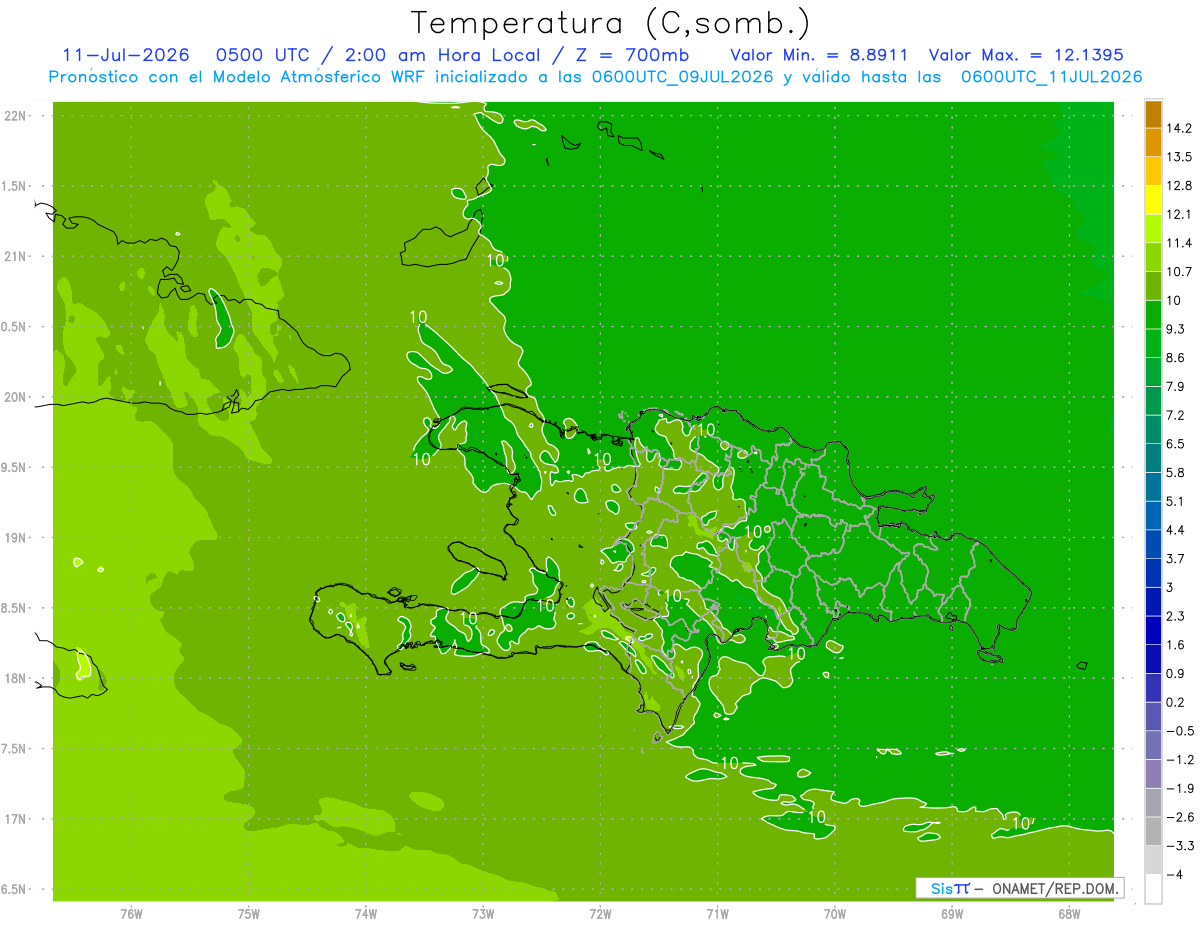Click color scale value '13.5'
This screenshot has height=927, width=1200.
click(x=1179, y=157)
